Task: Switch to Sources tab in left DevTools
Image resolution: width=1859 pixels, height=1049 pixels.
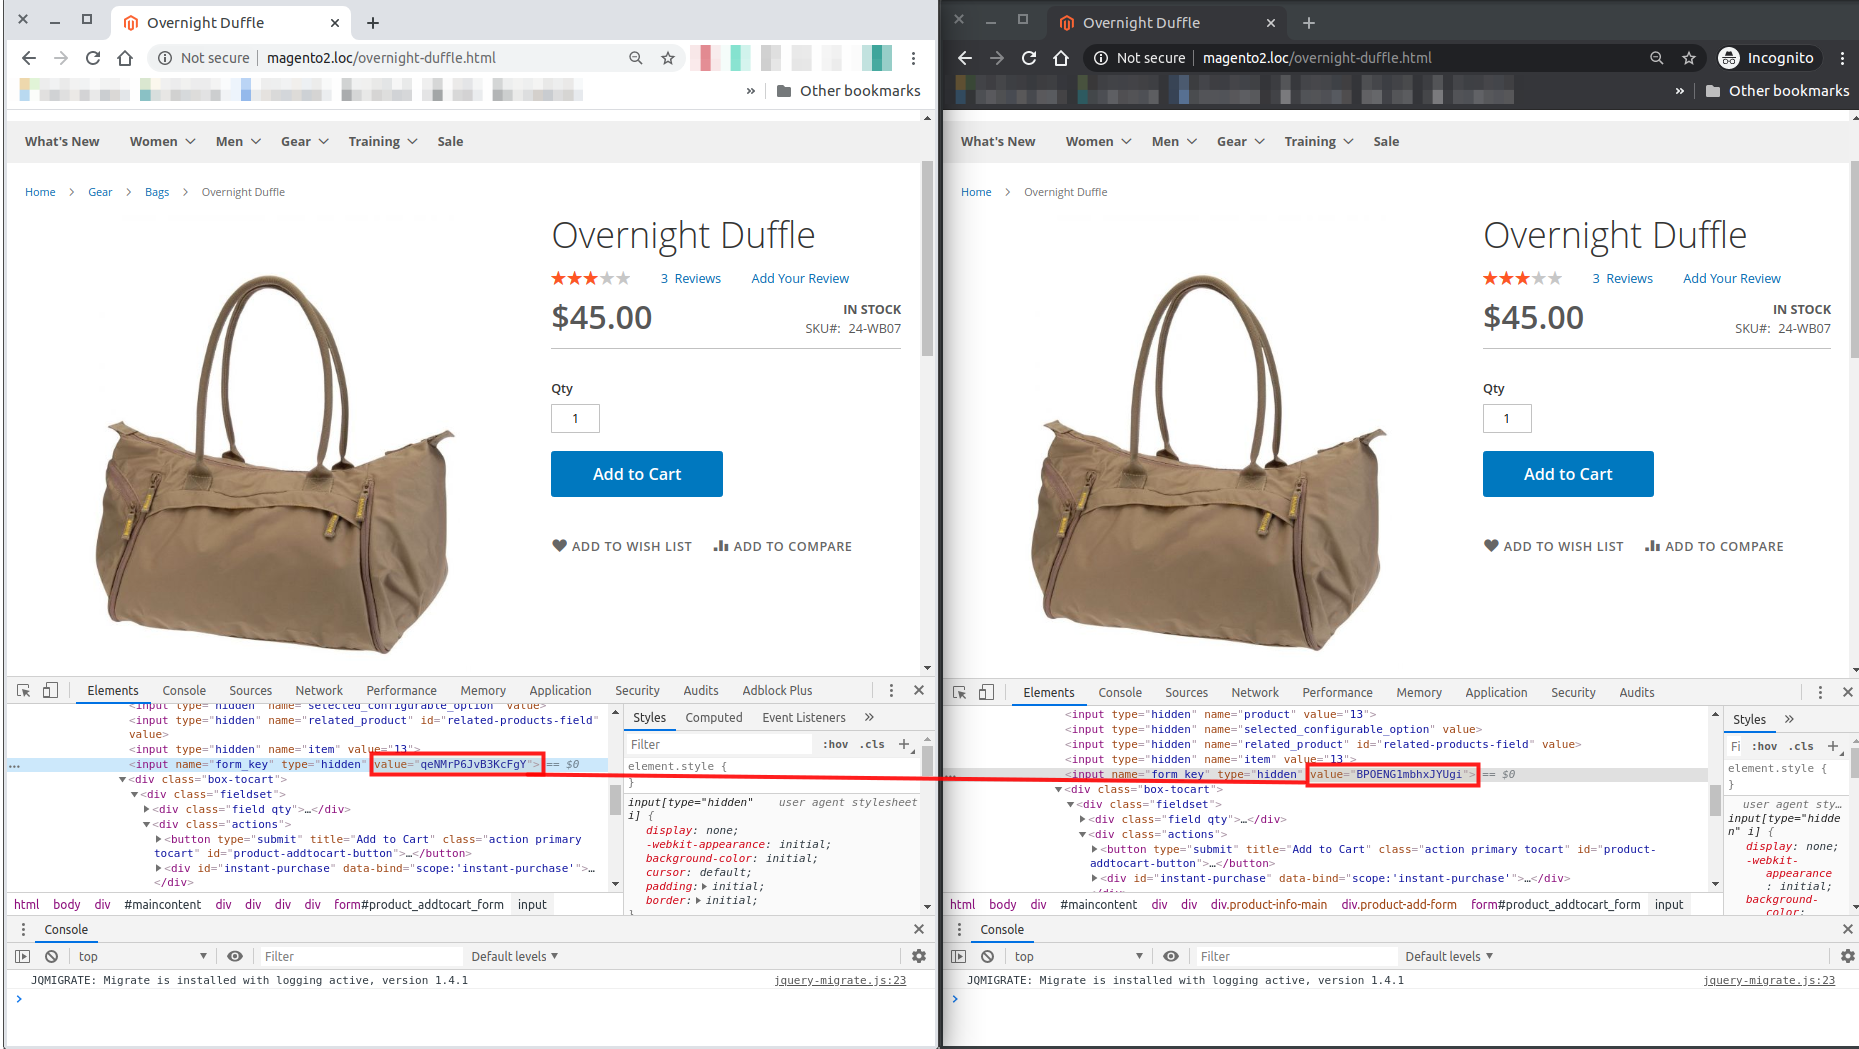Action: point(250,690)
